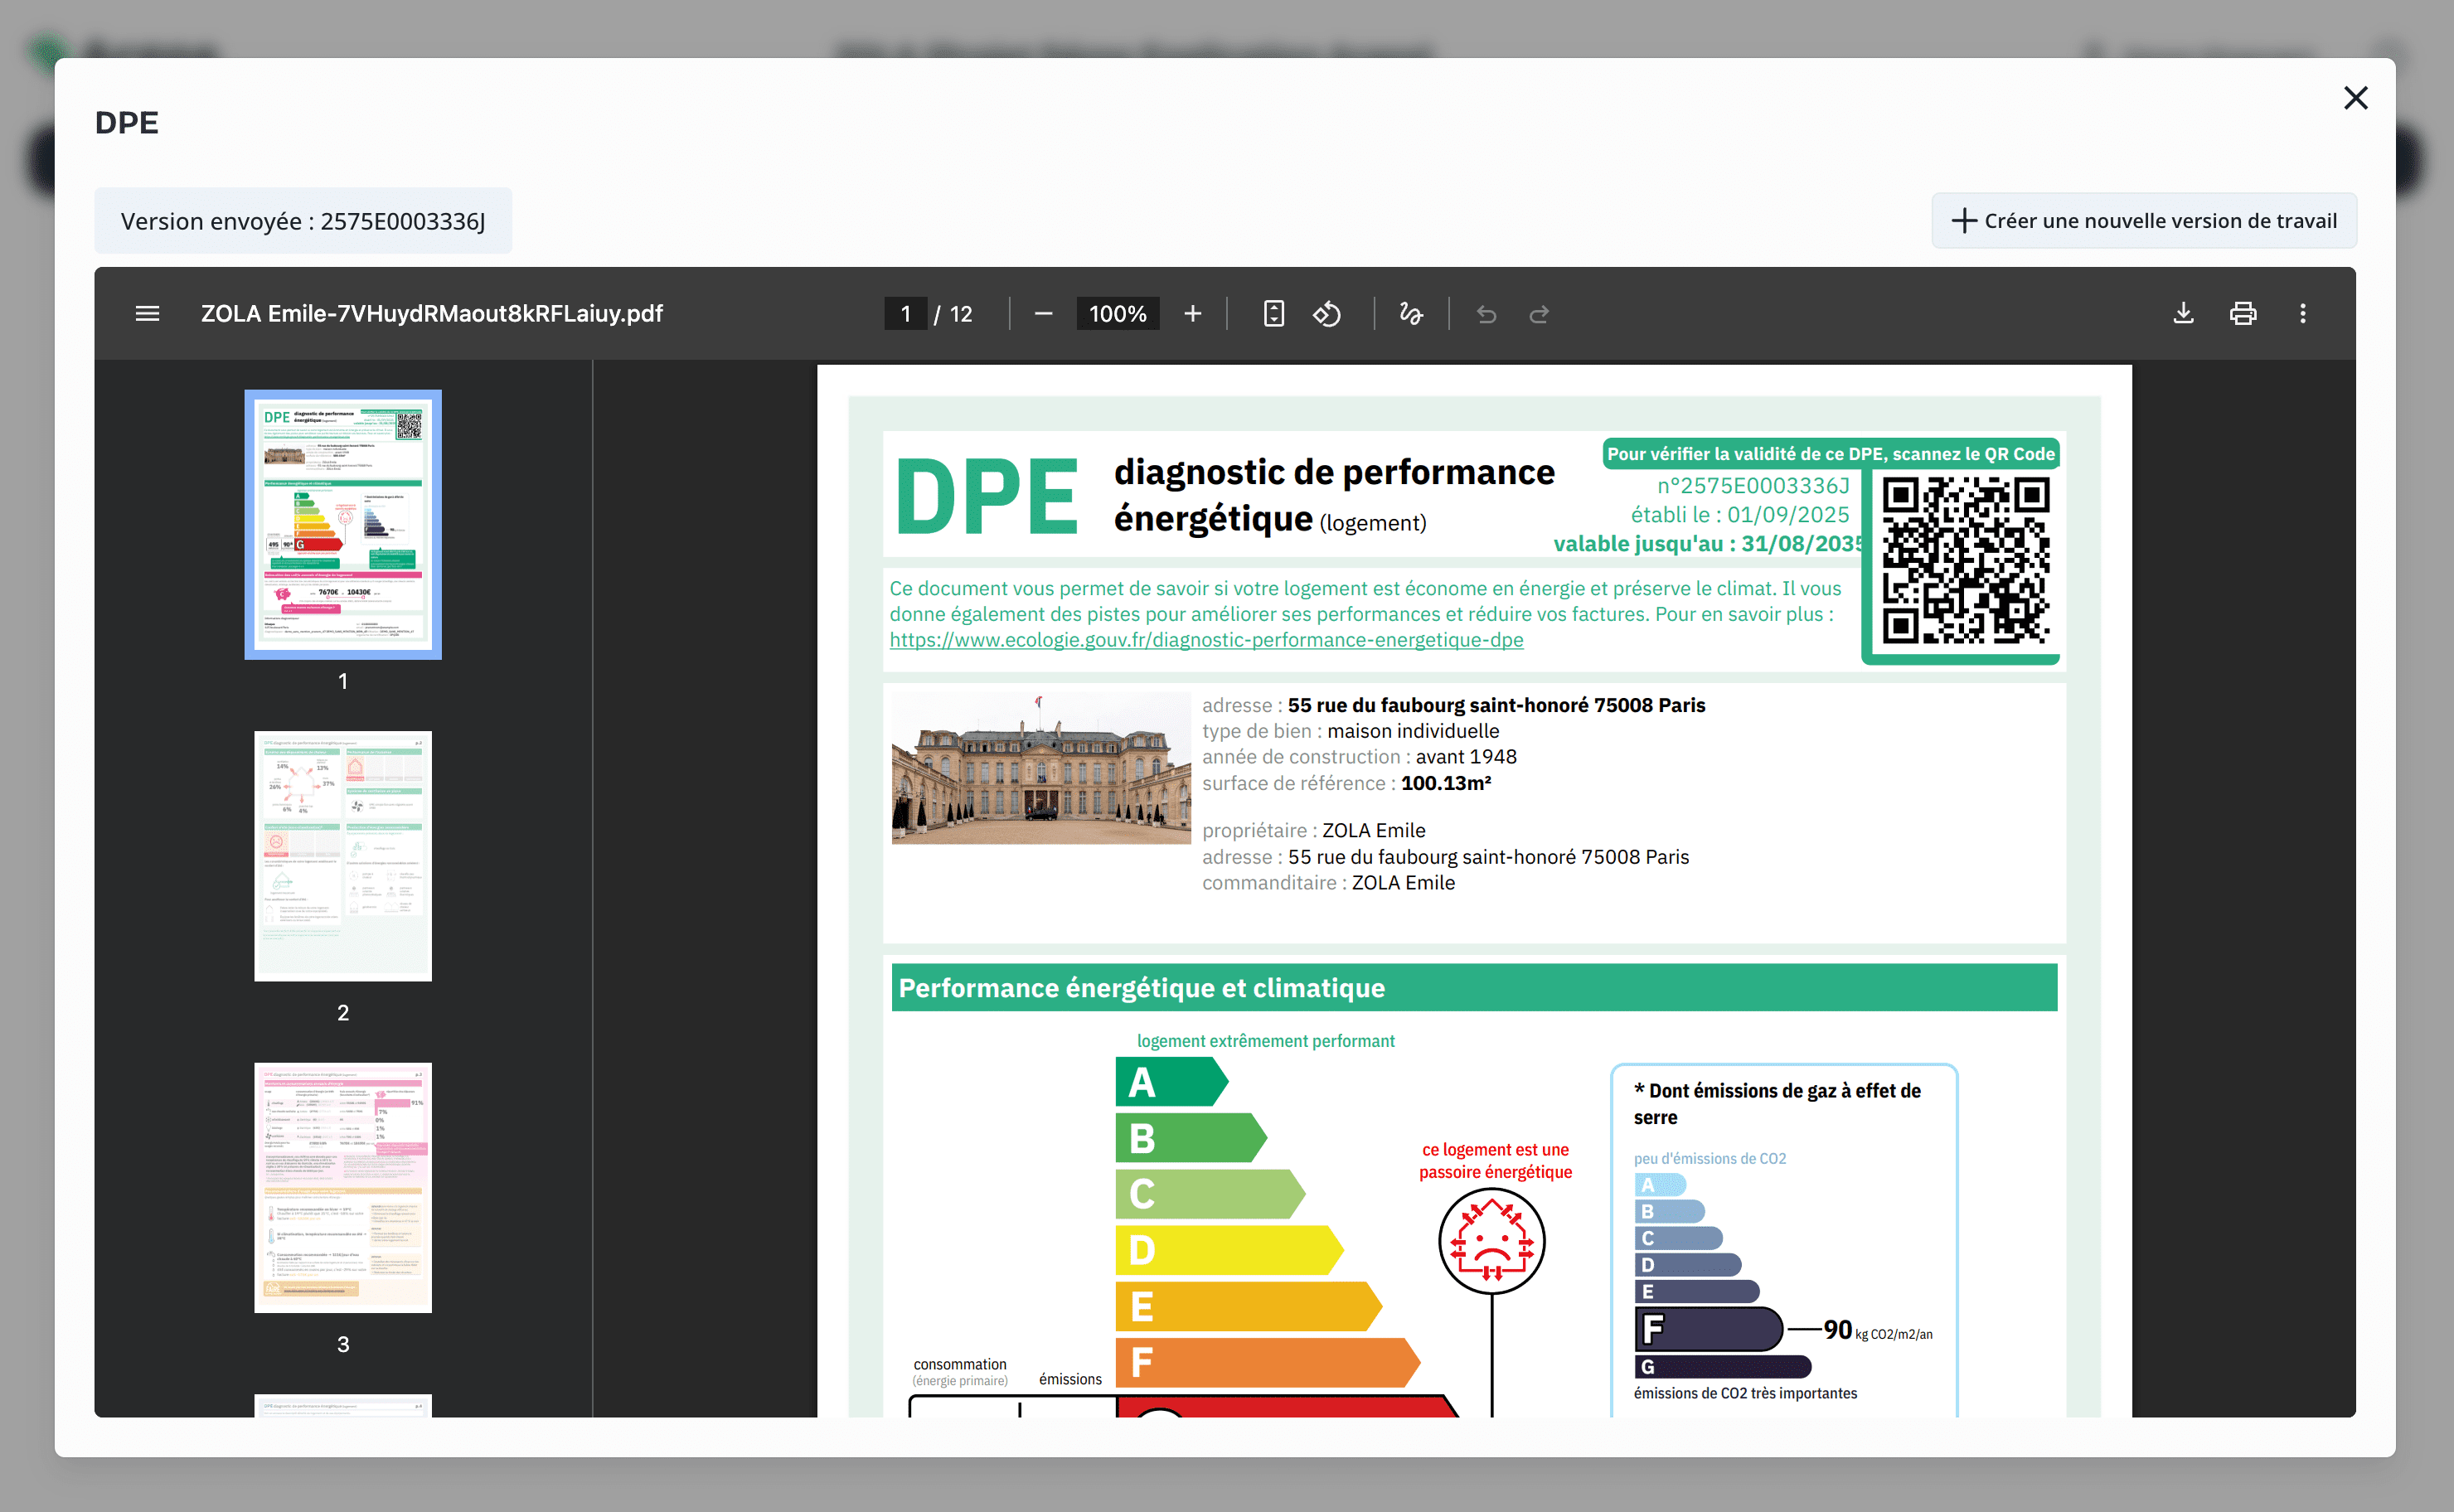Select the draw annotation tool
The height and width of the screenshot is (1512, 2454).
point(1411,314)
